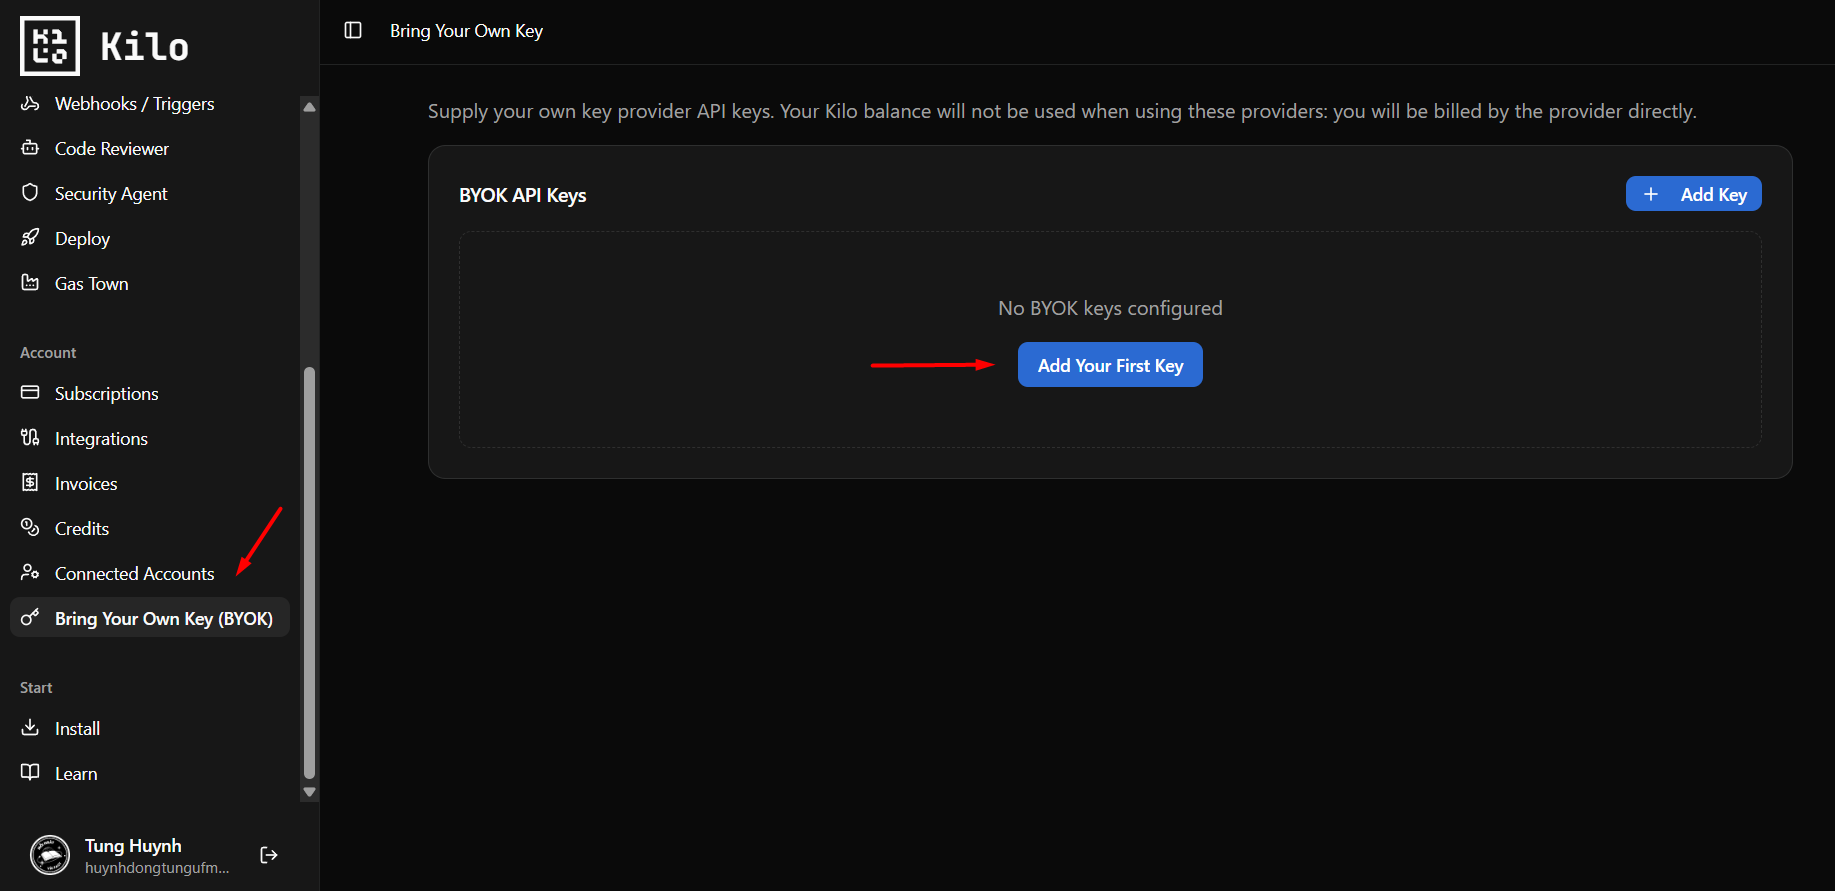Click the Integrations icon

30,438
